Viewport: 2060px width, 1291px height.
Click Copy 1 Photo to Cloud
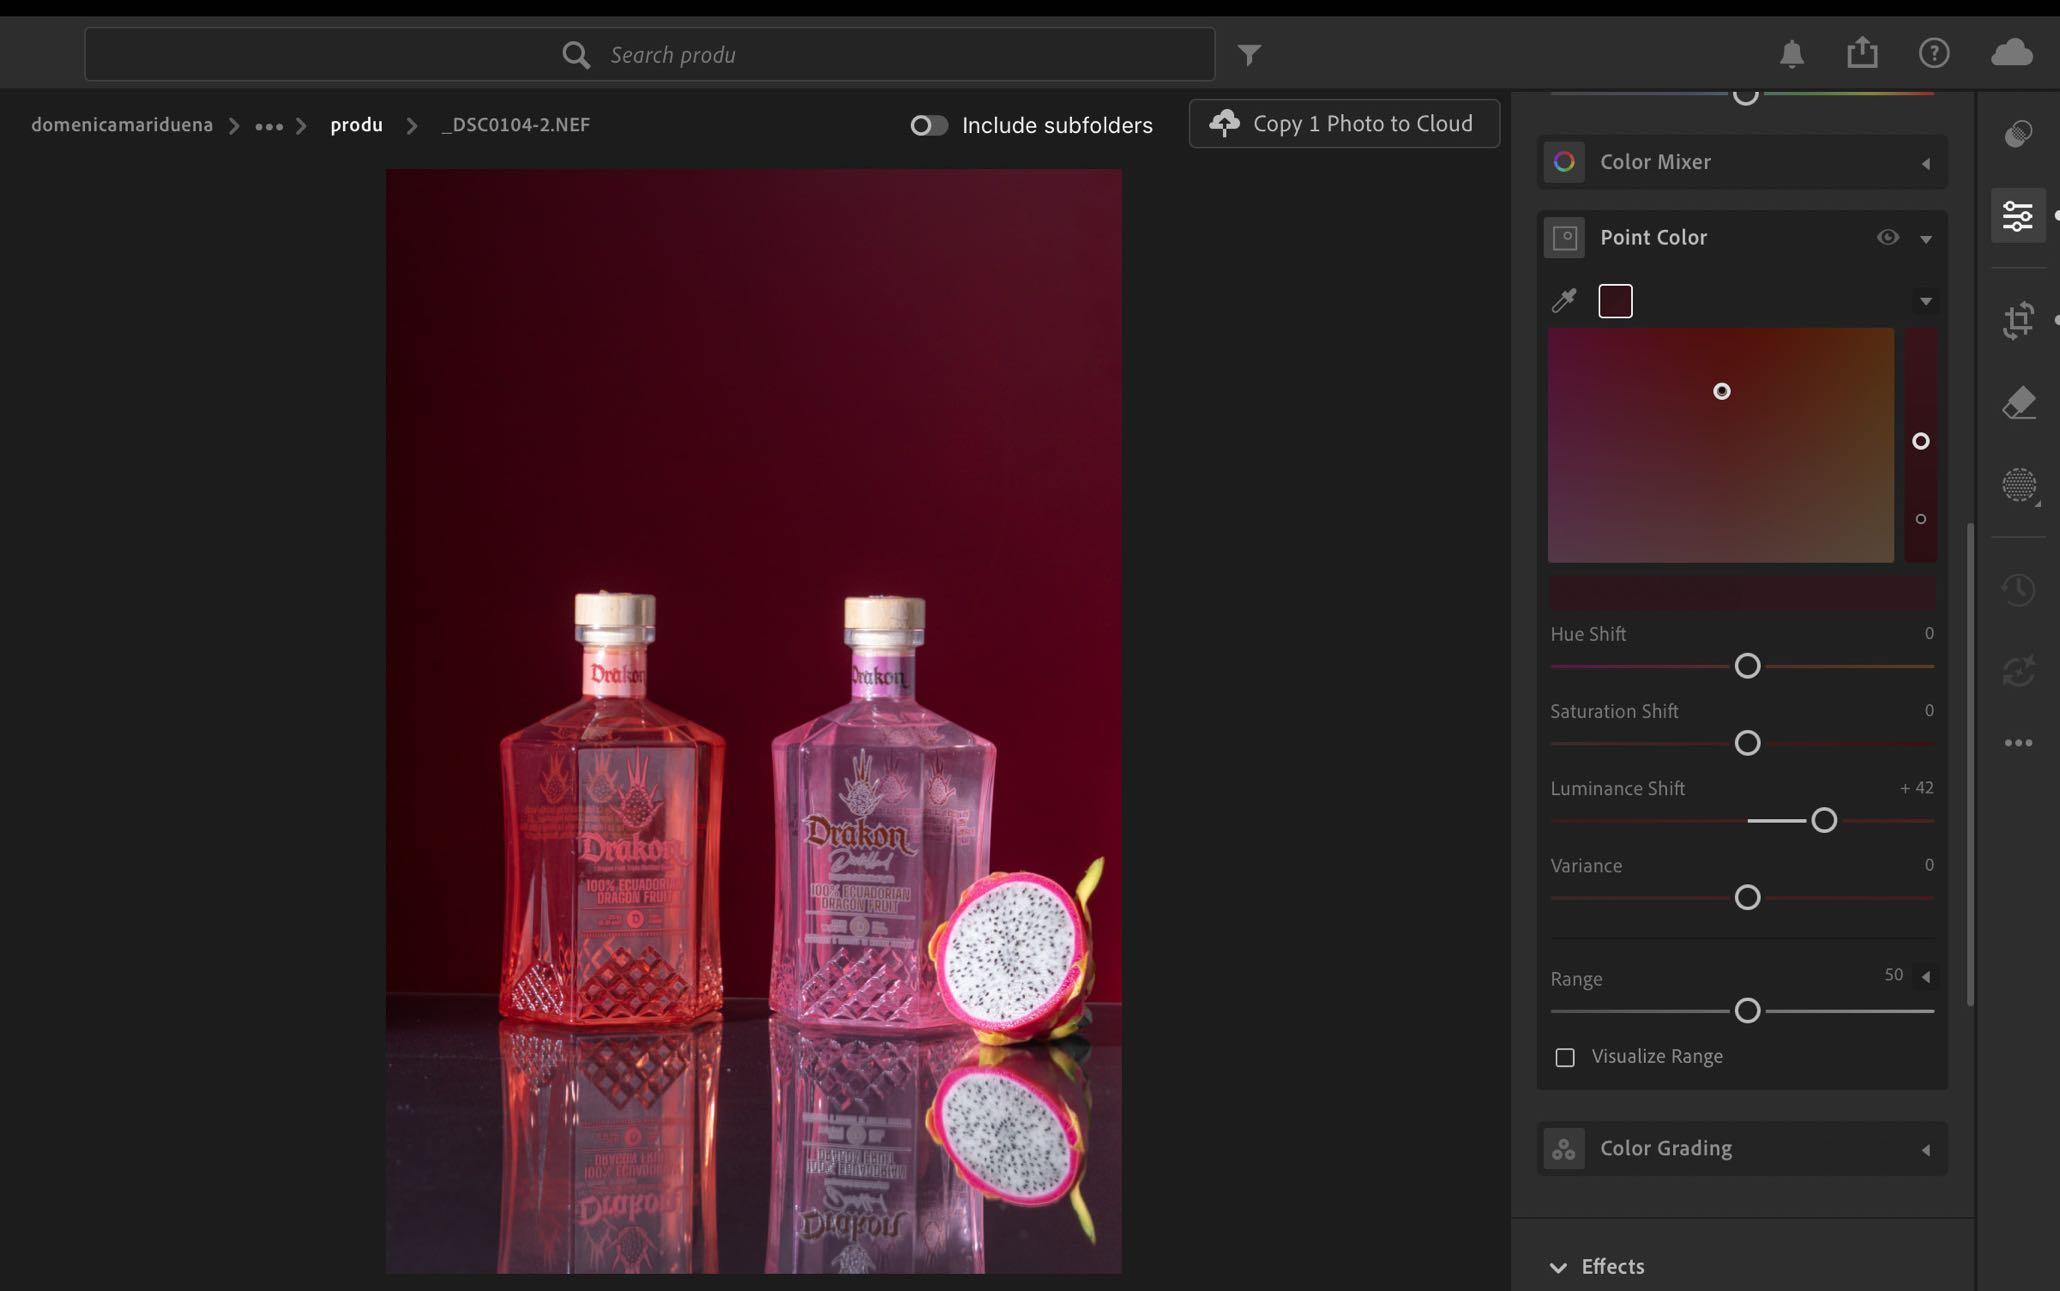click(1343, 124)
